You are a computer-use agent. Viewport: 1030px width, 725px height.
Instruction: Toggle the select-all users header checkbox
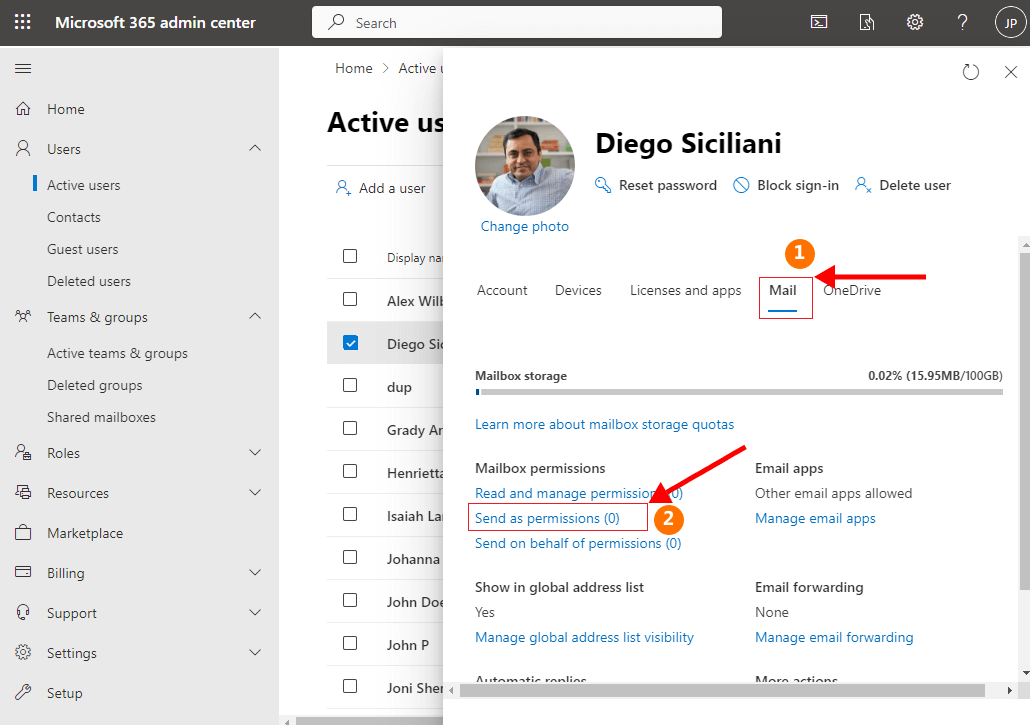tap(350, 256)
